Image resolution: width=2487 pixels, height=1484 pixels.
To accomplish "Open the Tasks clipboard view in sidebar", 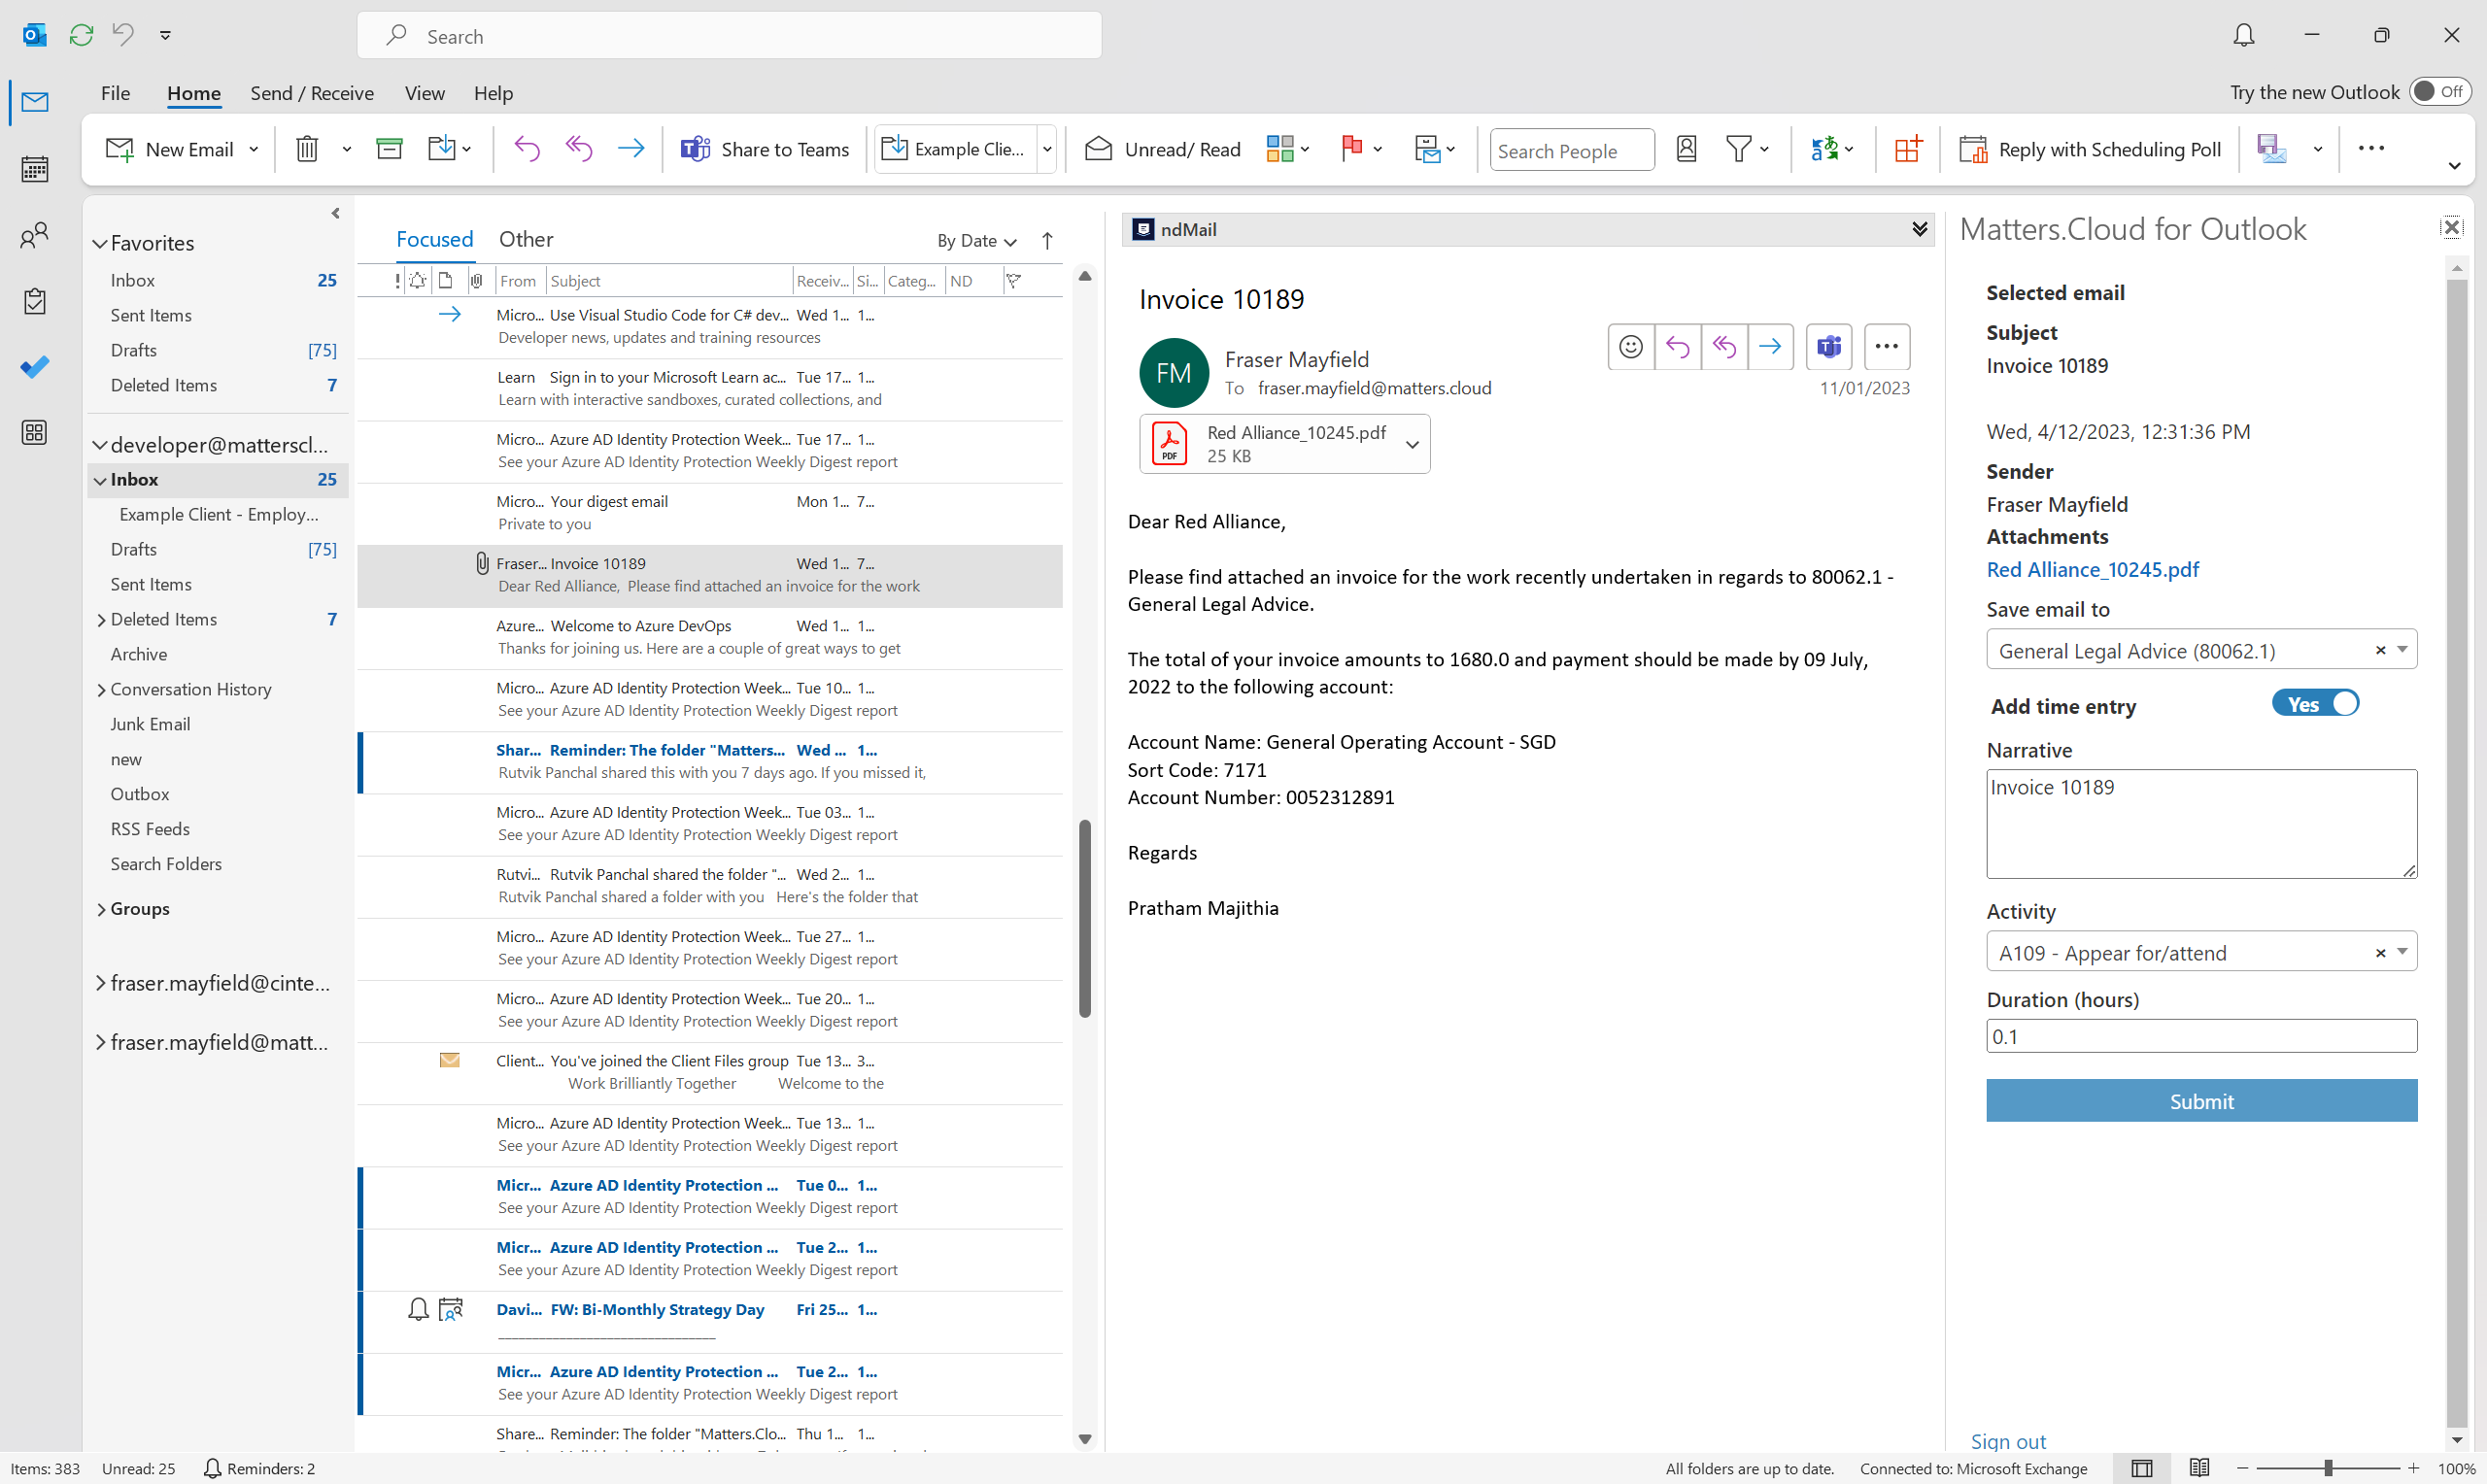I will pos(35,301).
